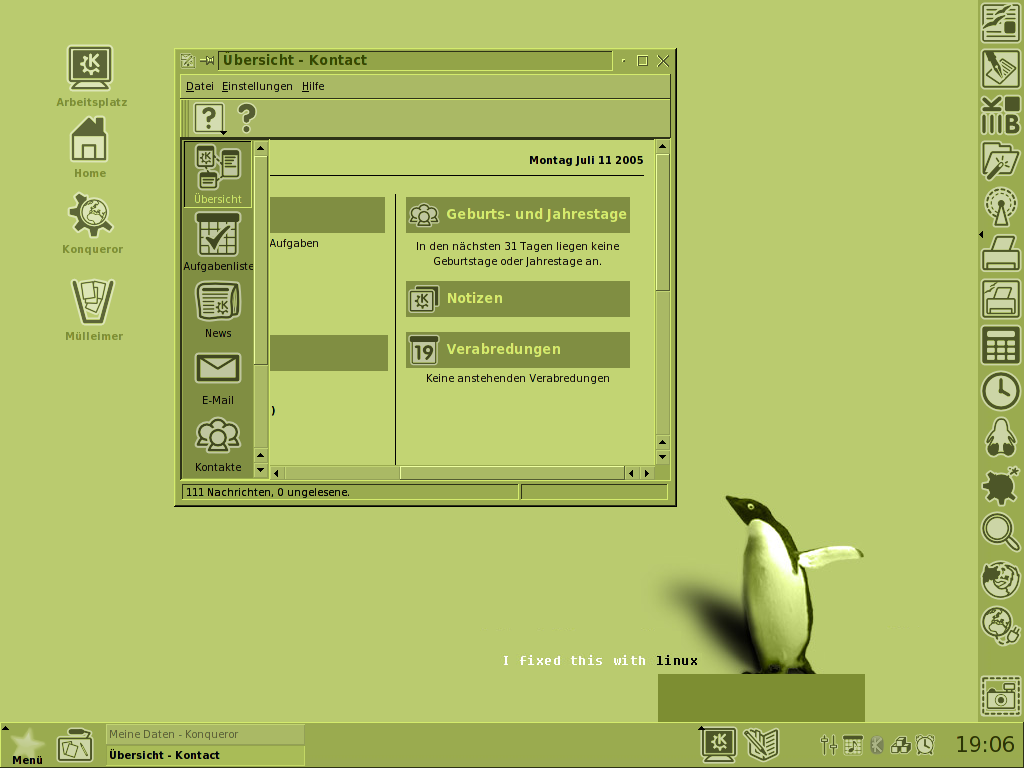The height and width of the screenshot is (768, 1024).
Task: Click the Notizen section header
Action: (x=518, y=298)
